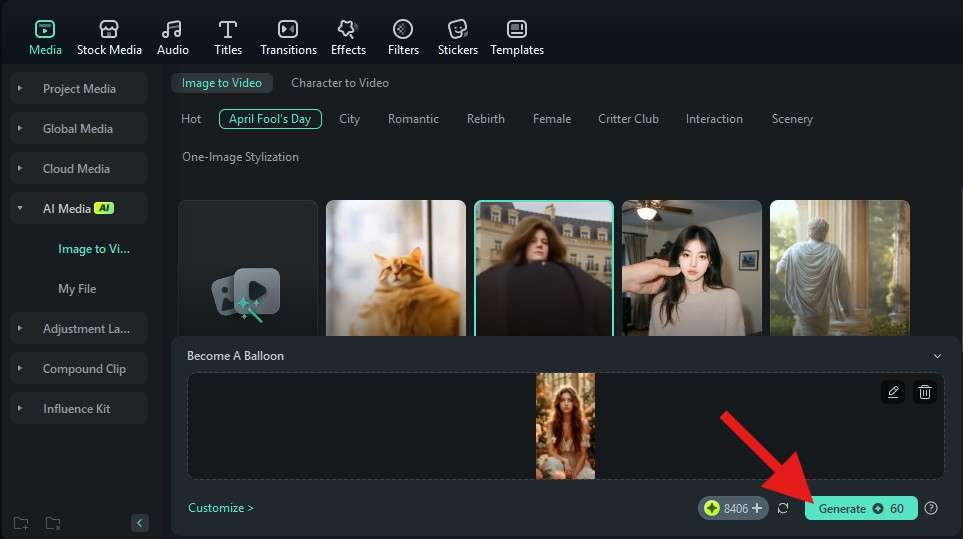Click the Cloud Media label
This screenshot has width=963, height=539.
(76, 168)
